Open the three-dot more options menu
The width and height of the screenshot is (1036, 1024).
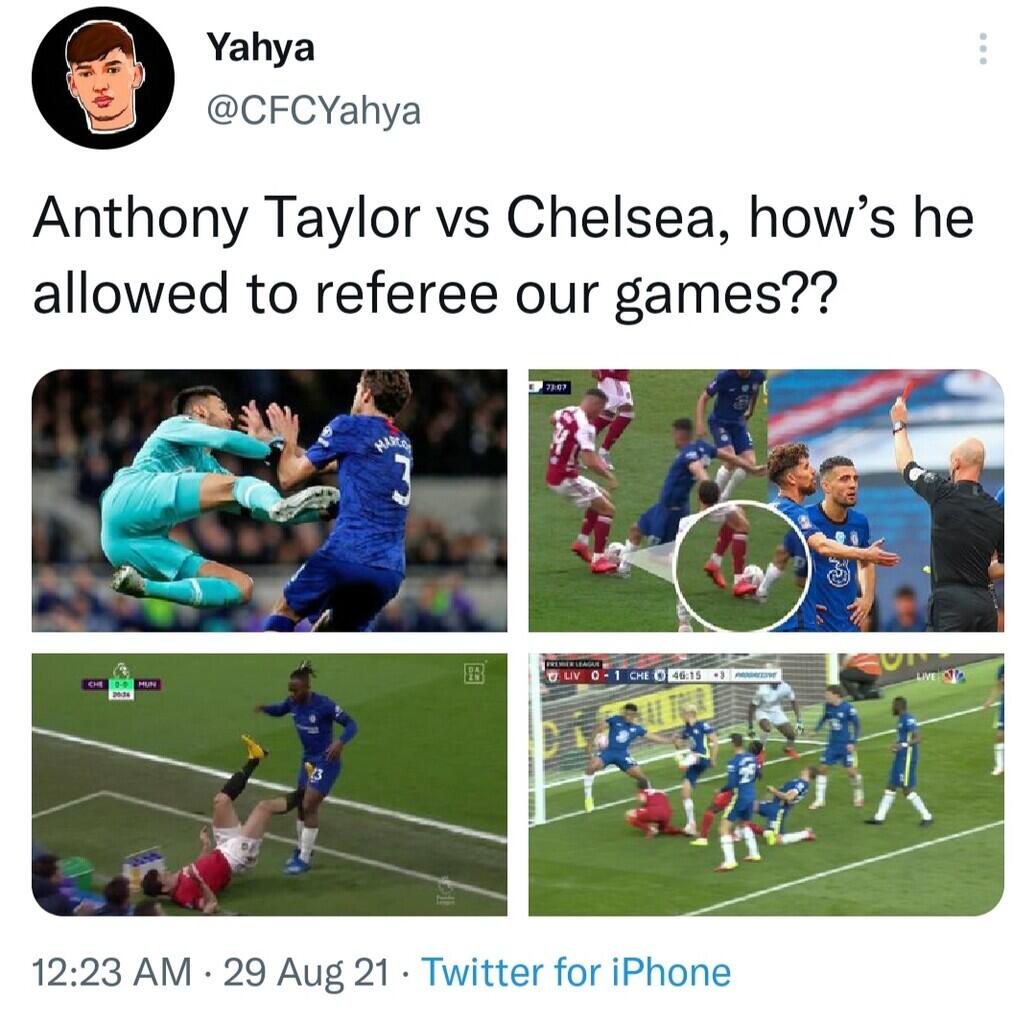coord(982,48)
